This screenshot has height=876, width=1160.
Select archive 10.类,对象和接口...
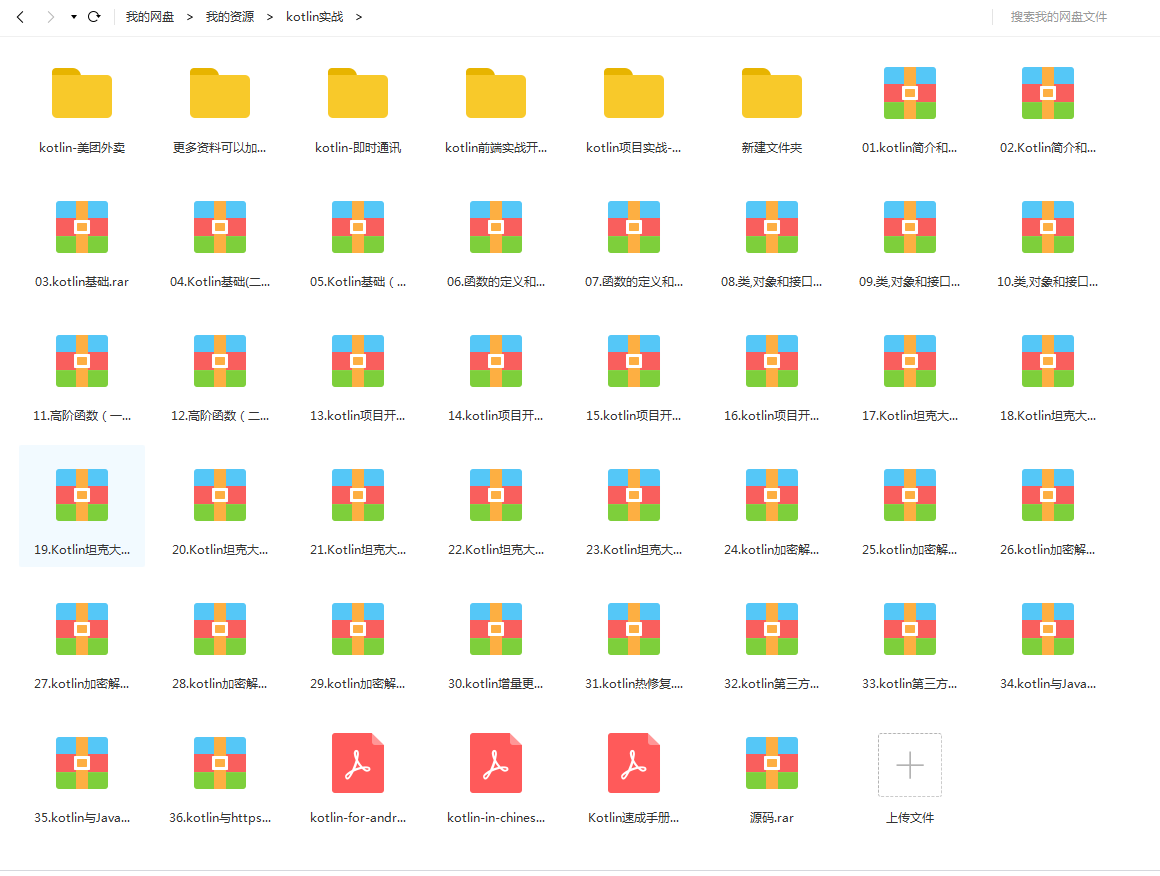[1048, 227]
